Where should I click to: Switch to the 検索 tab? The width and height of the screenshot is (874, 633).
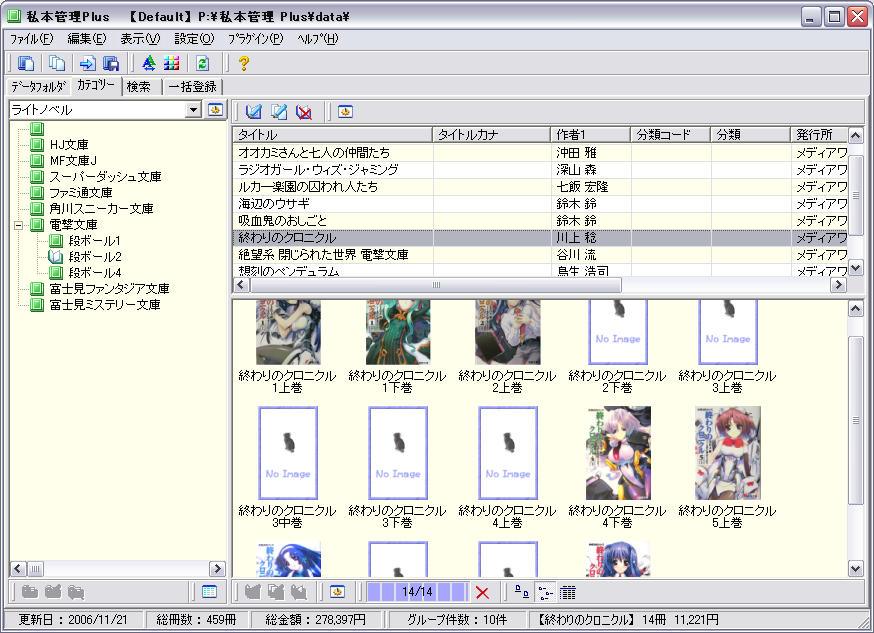[x=139, y=86]
